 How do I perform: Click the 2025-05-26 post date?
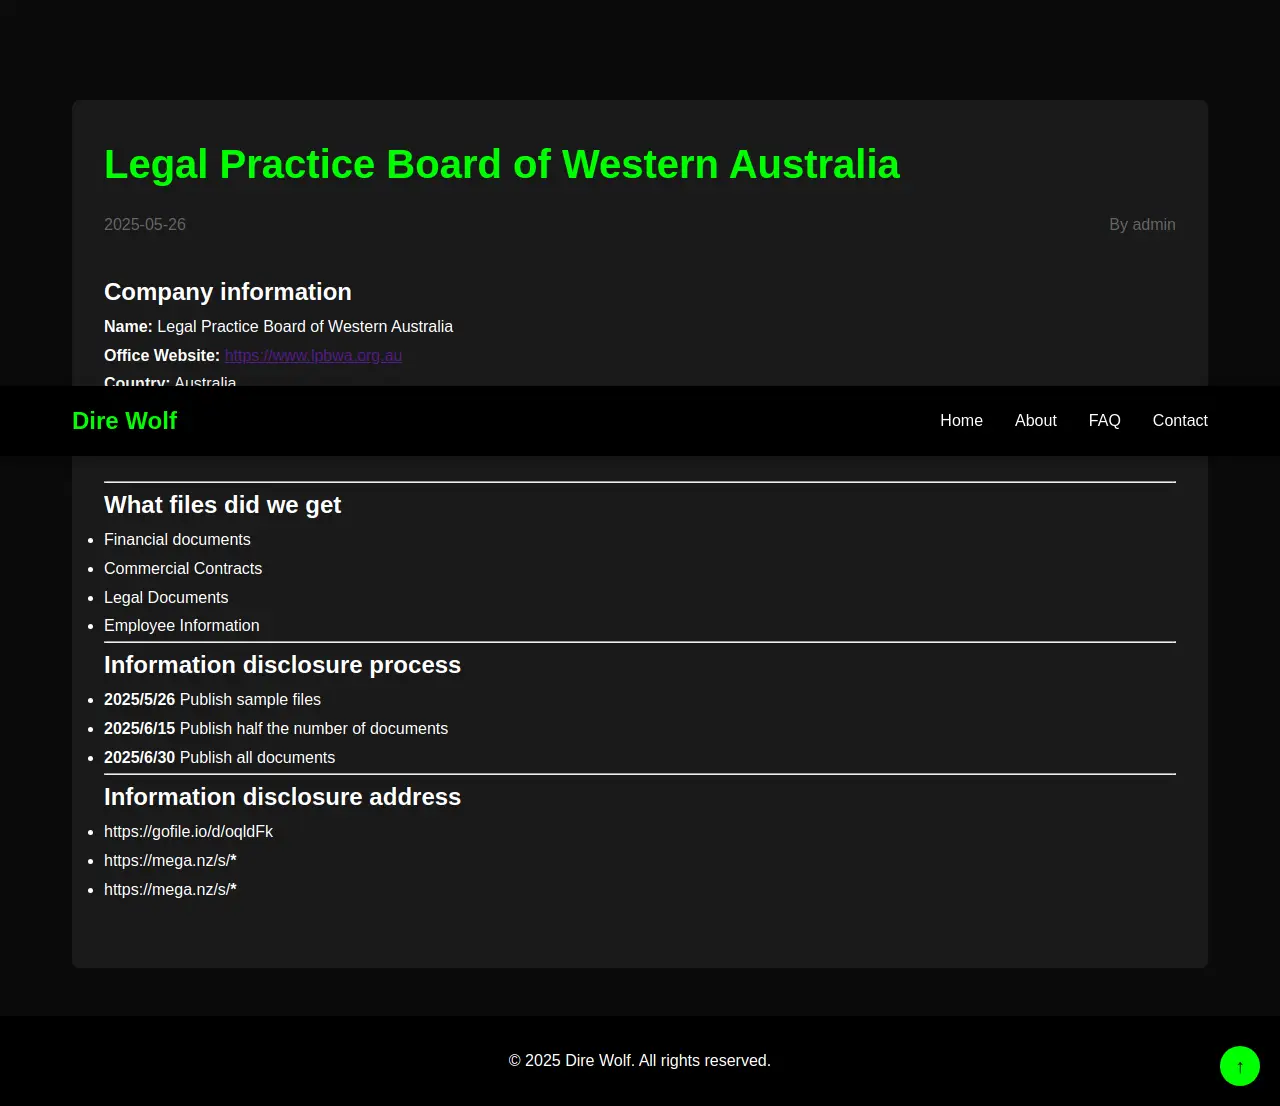145,225
